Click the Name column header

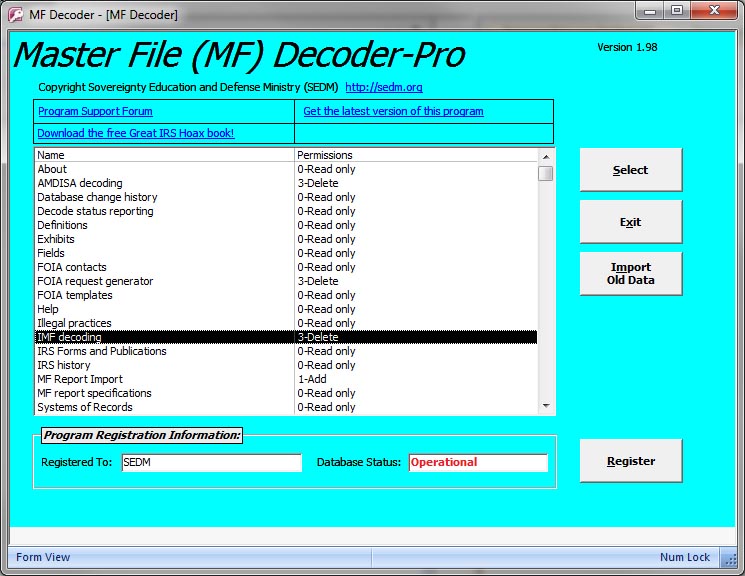pos(164,155)
